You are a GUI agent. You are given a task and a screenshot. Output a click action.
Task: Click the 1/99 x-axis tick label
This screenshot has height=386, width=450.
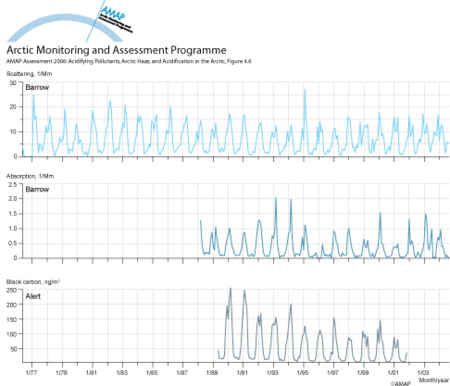click(x=363, y=372)
